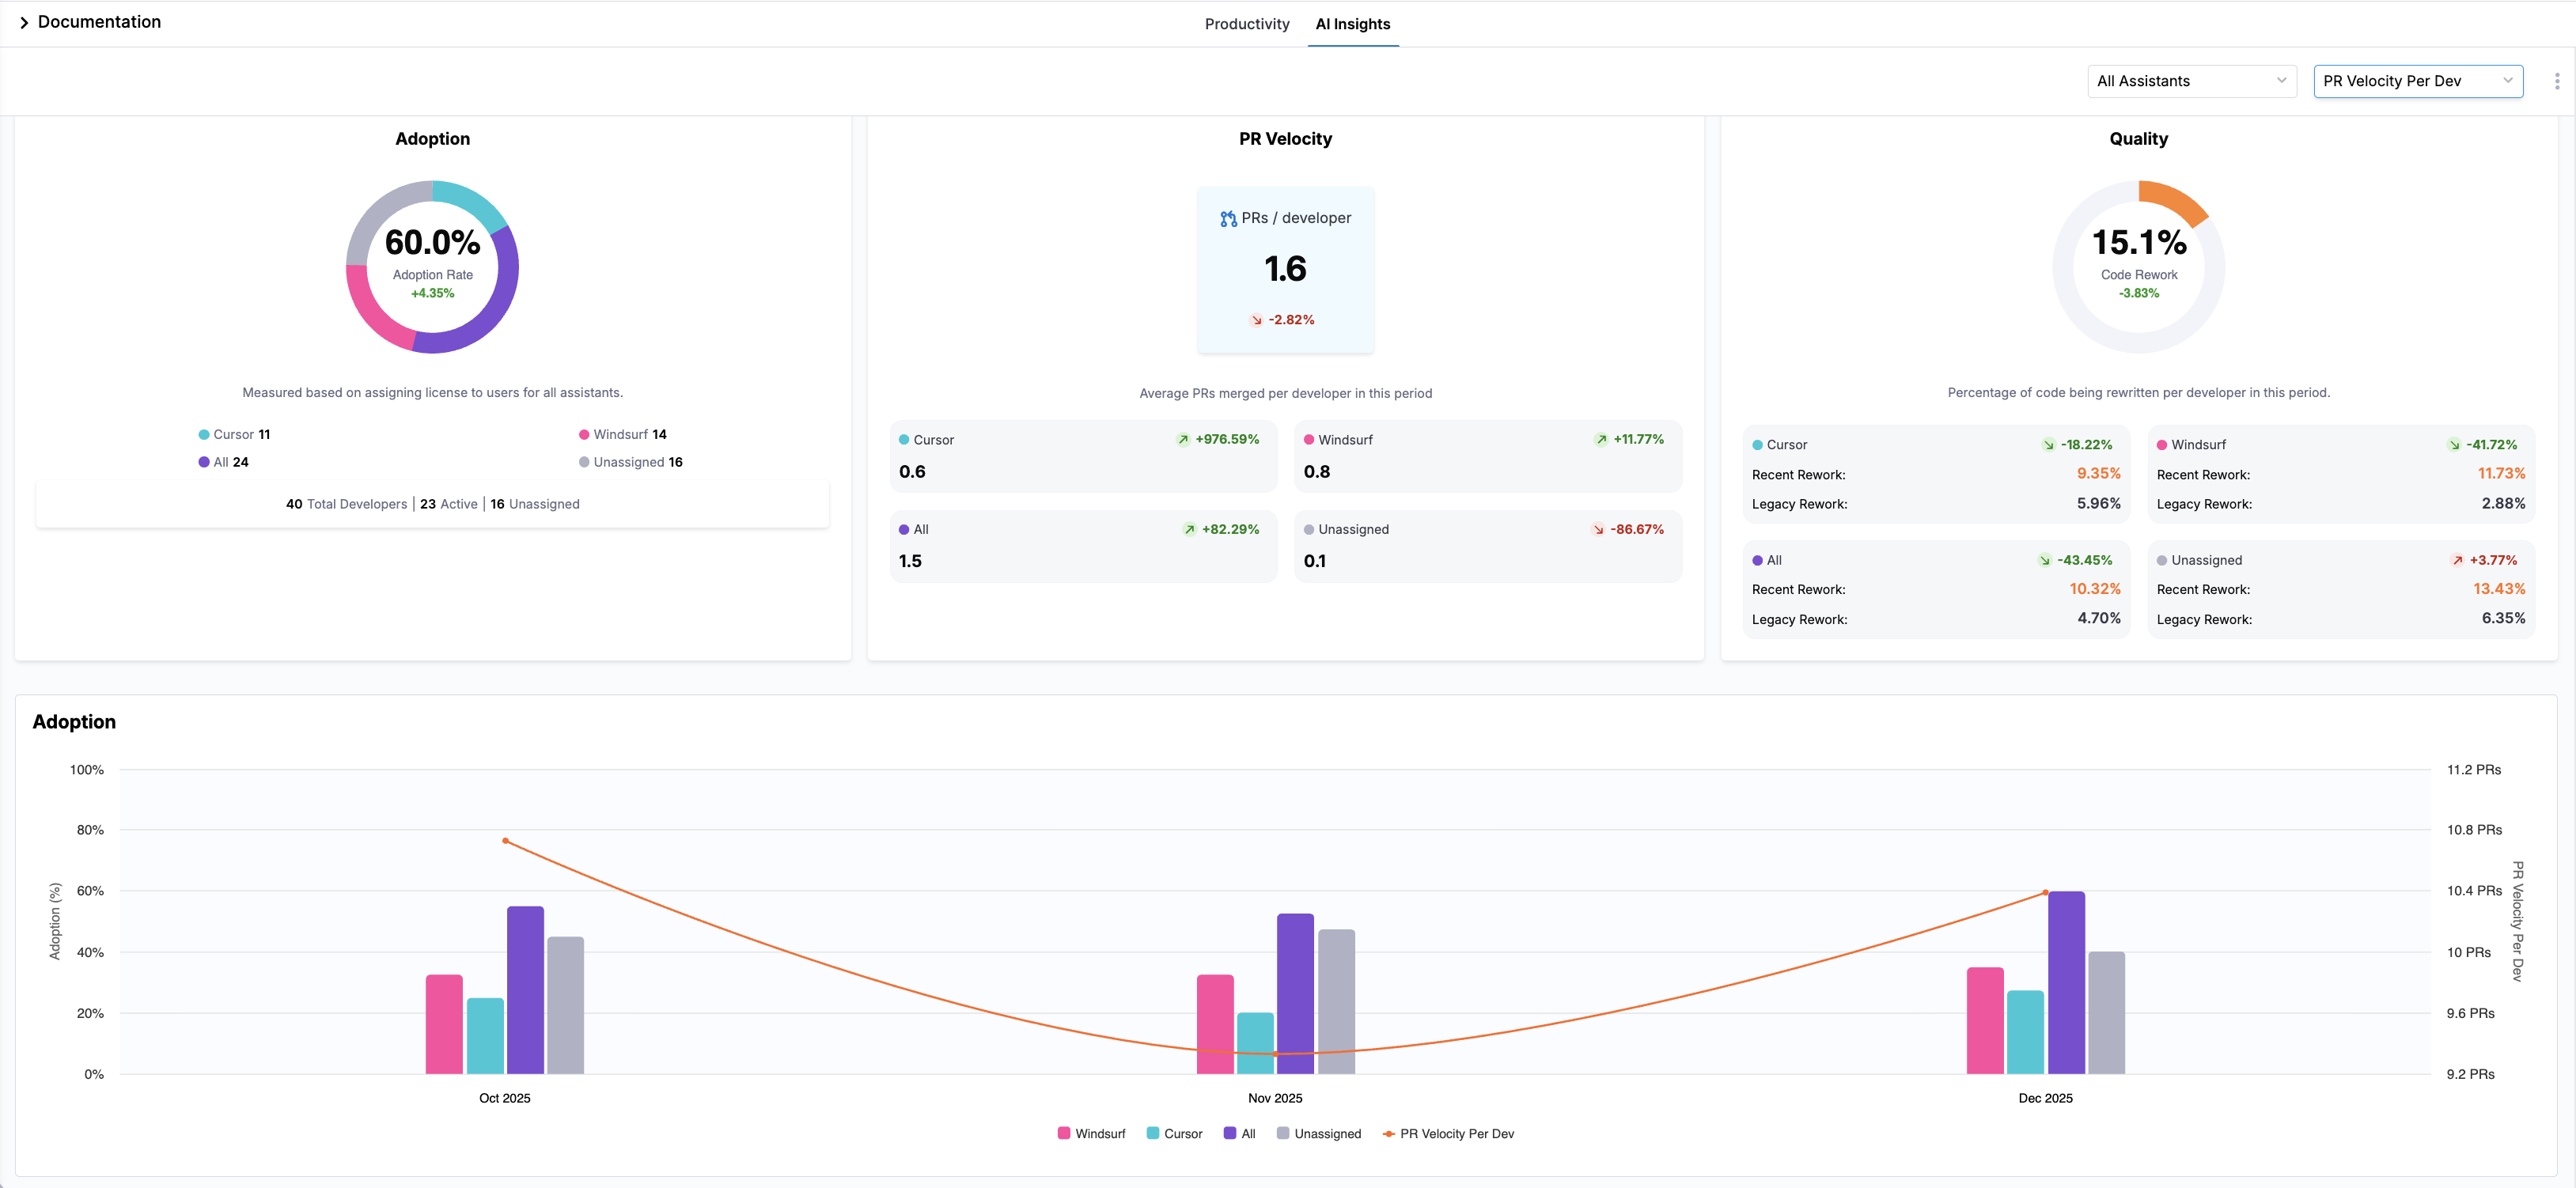This screenshot has width=2576, height=1188.
Task: Click the red trend arrow by -86.67%
Action: point(1598,530)
